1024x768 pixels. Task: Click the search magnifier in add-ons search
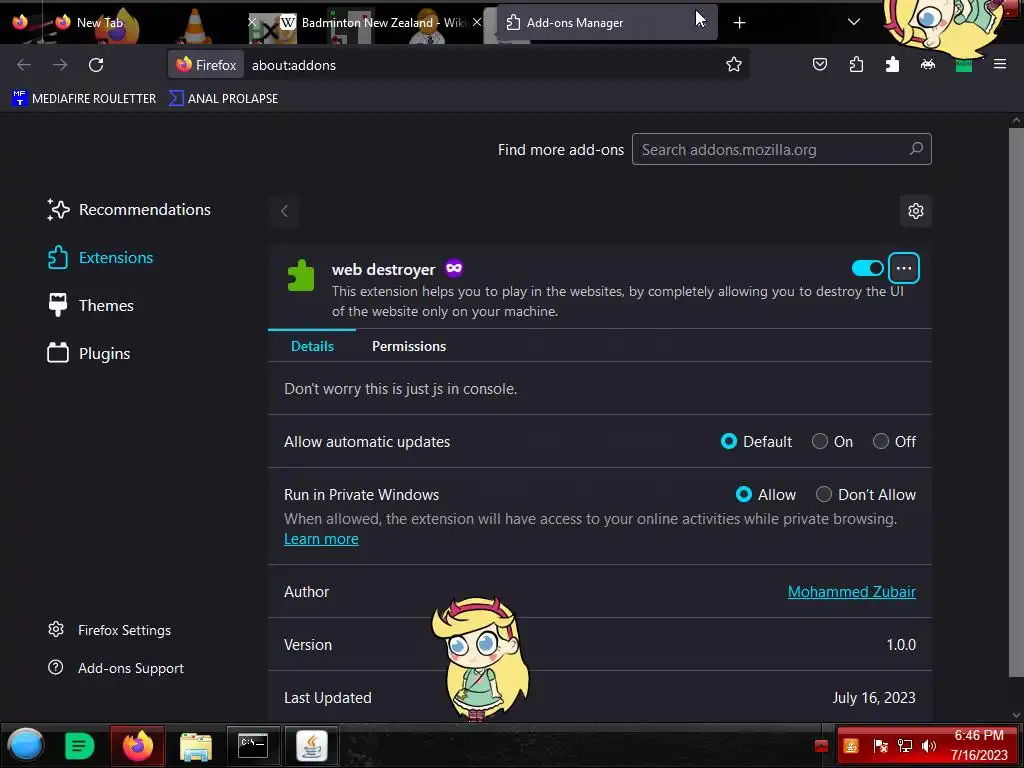pos(916,149)
